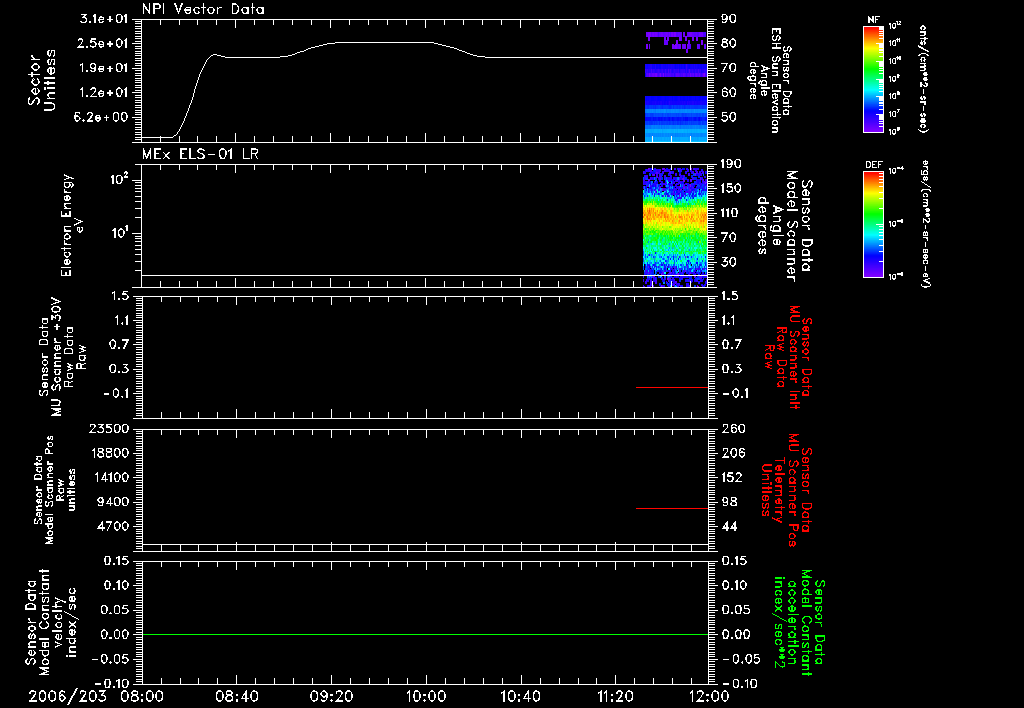The image size is (1024, 708).
Task: Click the '14100' scanner position tick value
Action: click(108, 477)
